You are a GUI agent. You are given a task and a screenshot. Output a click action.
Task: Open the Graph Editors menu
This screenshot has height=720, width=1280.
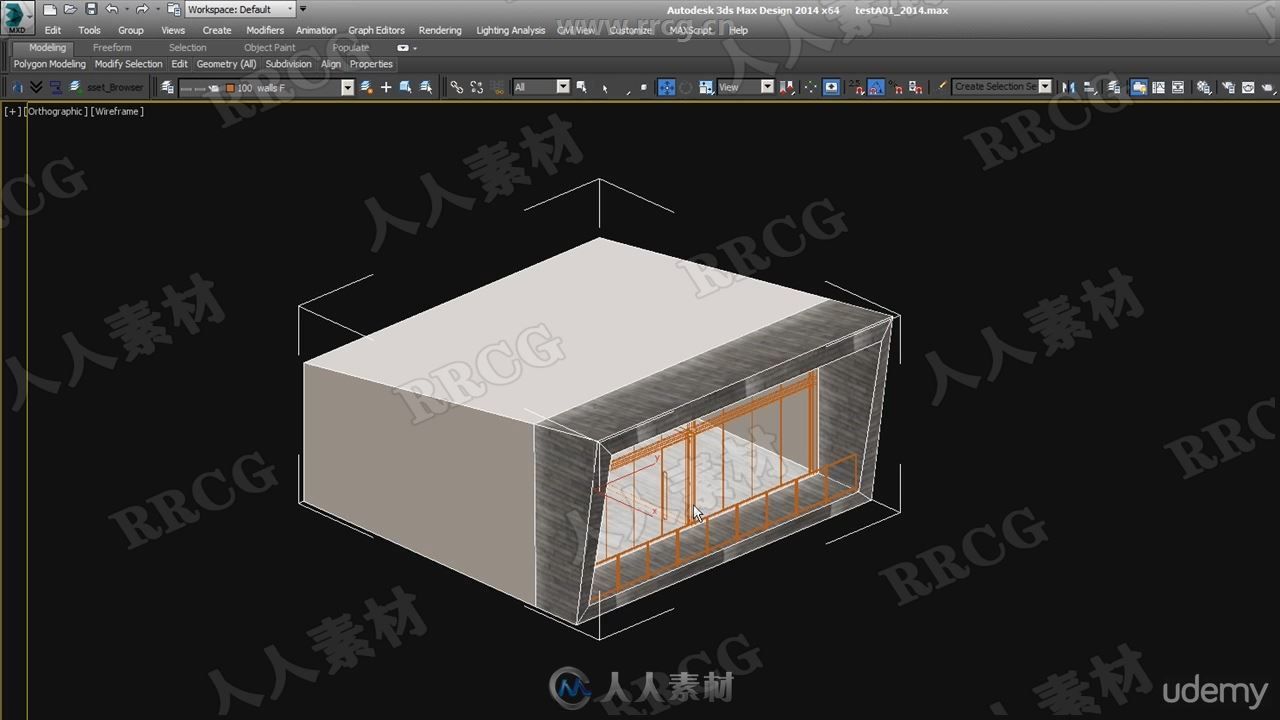[376, 30]
